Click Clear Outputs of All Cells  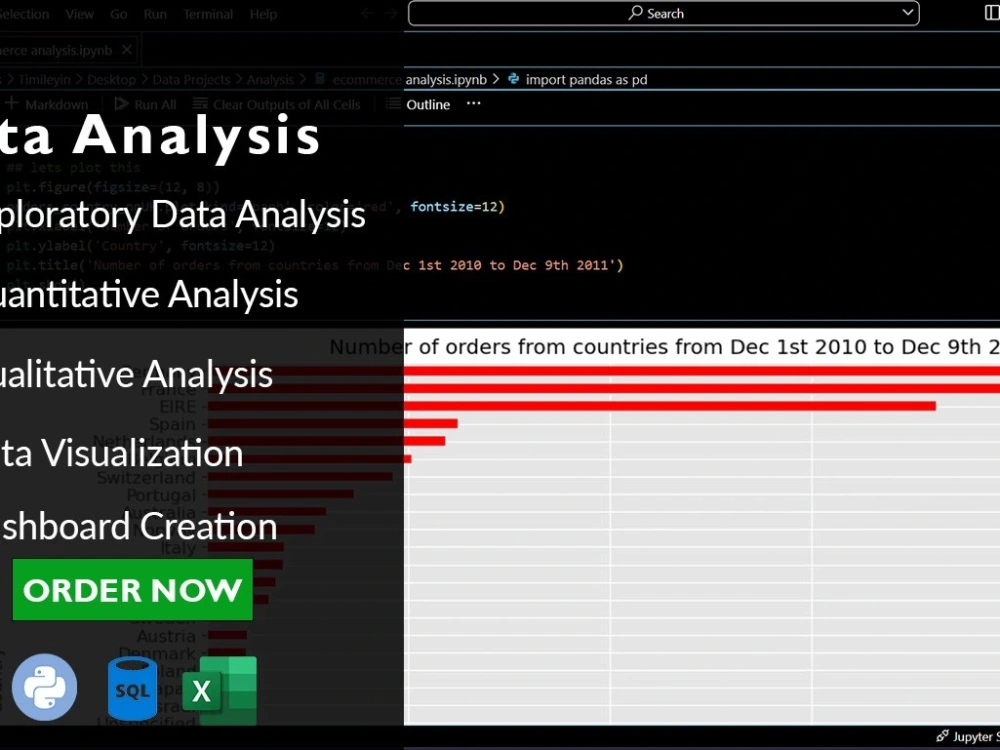tap(277, 104)
